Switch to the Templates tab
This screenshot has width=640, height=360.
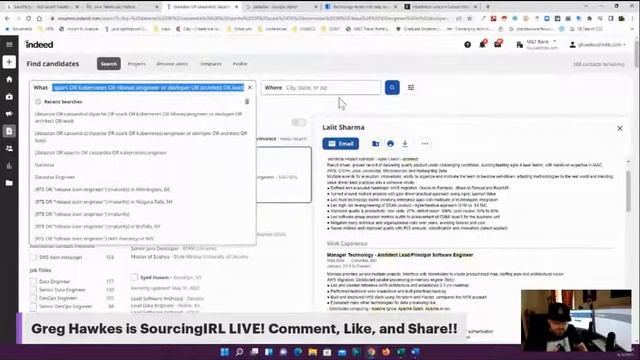click(x=211, y=64)
